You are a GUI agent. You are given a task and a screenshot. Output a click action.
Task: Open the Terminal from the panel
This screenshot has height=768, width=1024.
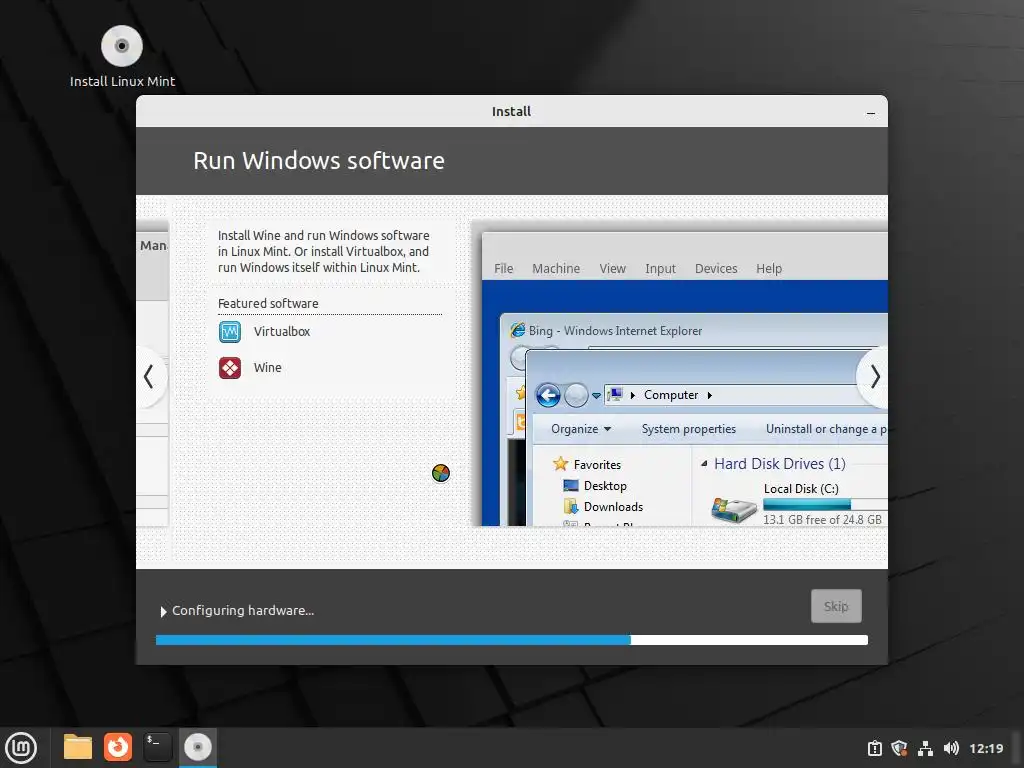[x=157, y=747]
